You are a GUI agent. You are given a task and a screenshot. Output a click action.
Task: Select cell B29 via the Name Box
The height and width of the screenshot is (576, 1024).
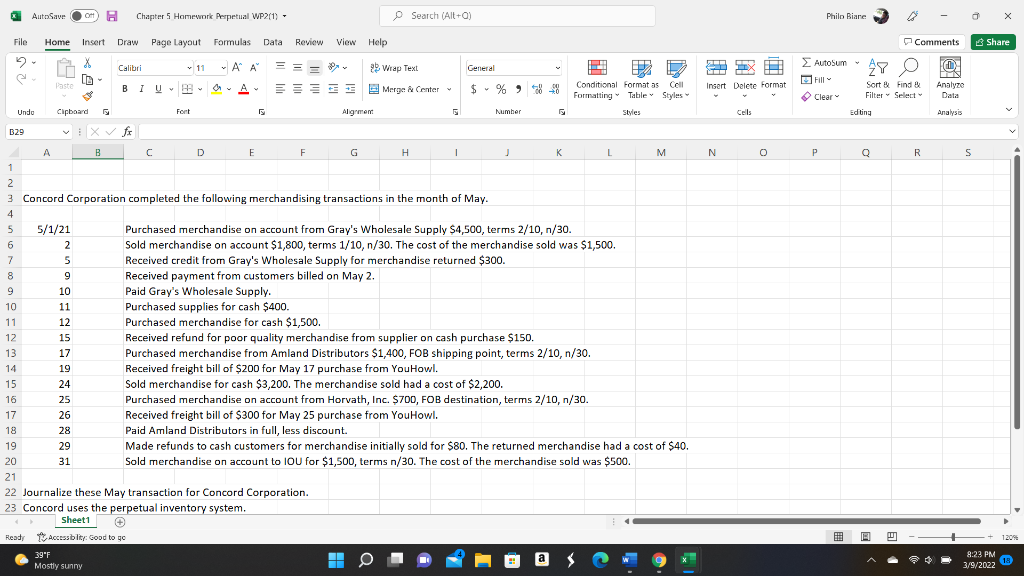tap(28, 130)
